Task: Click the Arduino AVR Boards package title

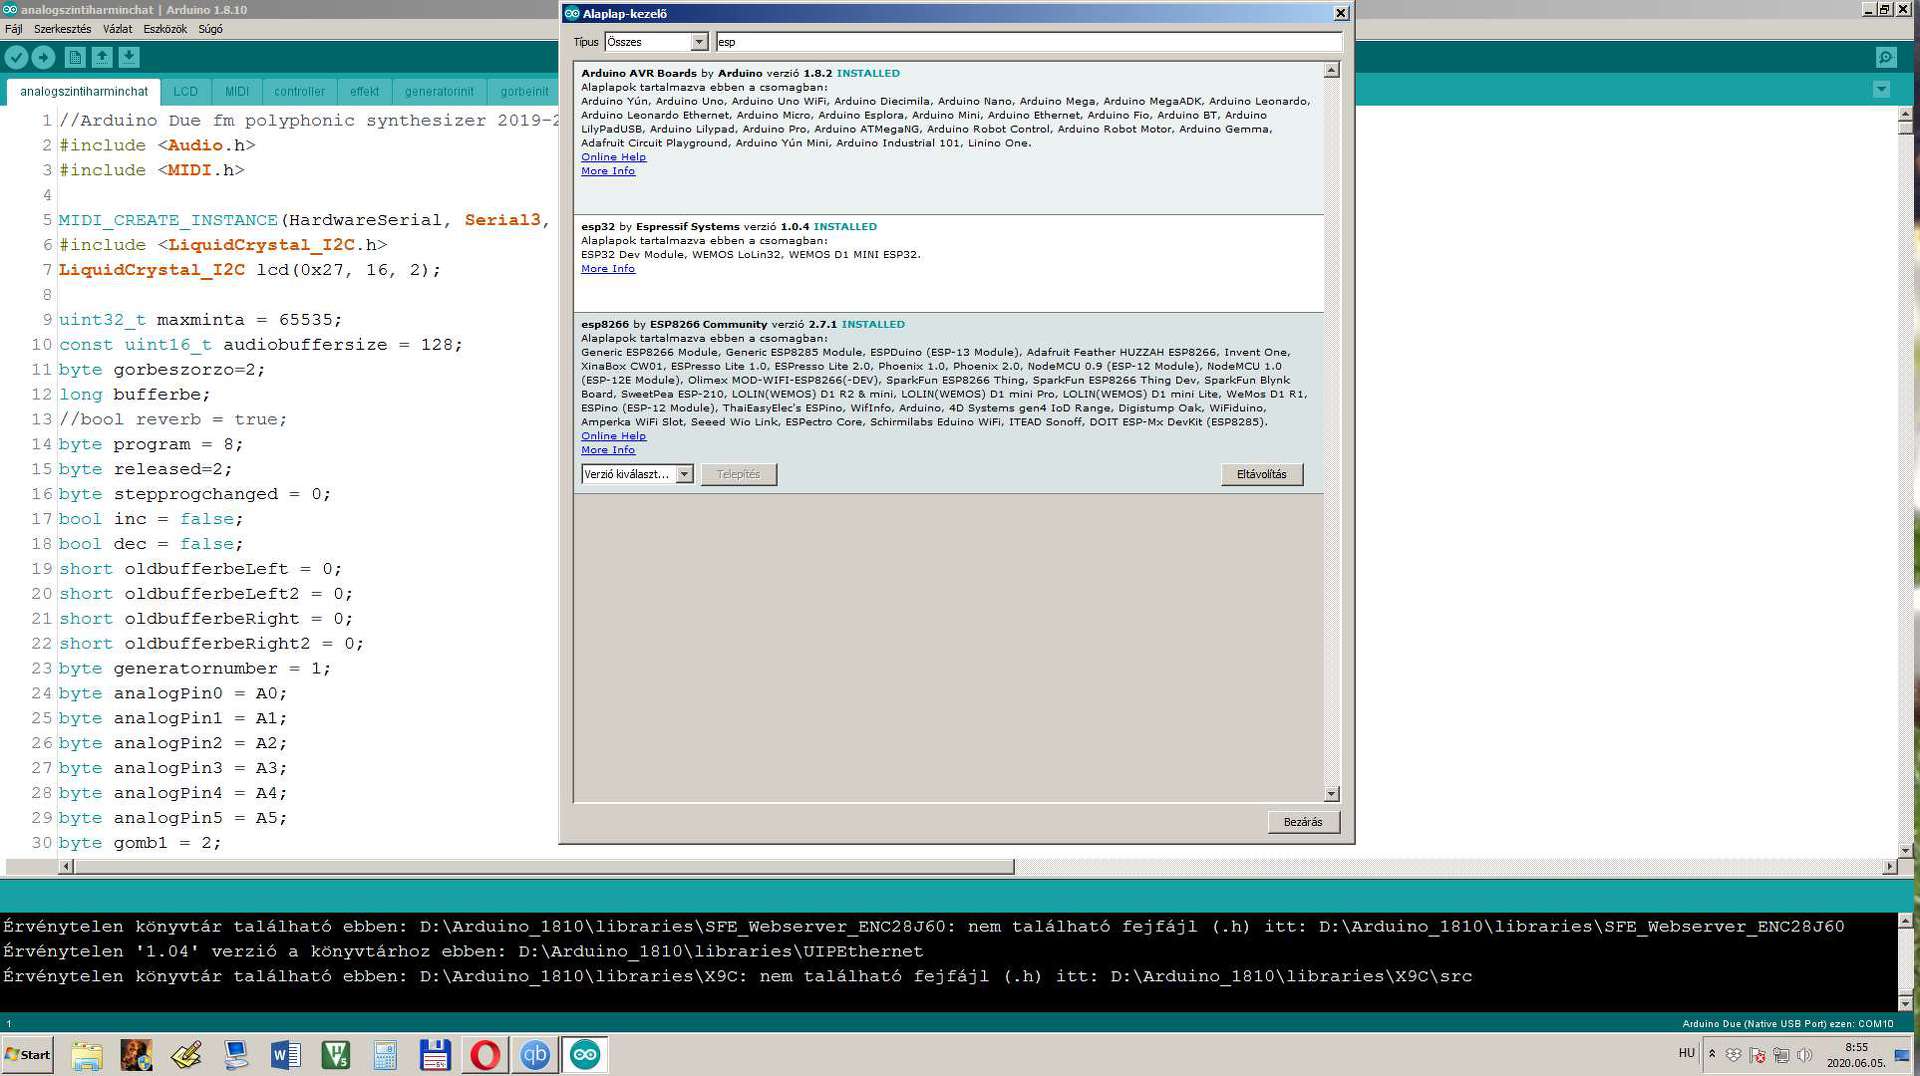Action: (639, 73)
